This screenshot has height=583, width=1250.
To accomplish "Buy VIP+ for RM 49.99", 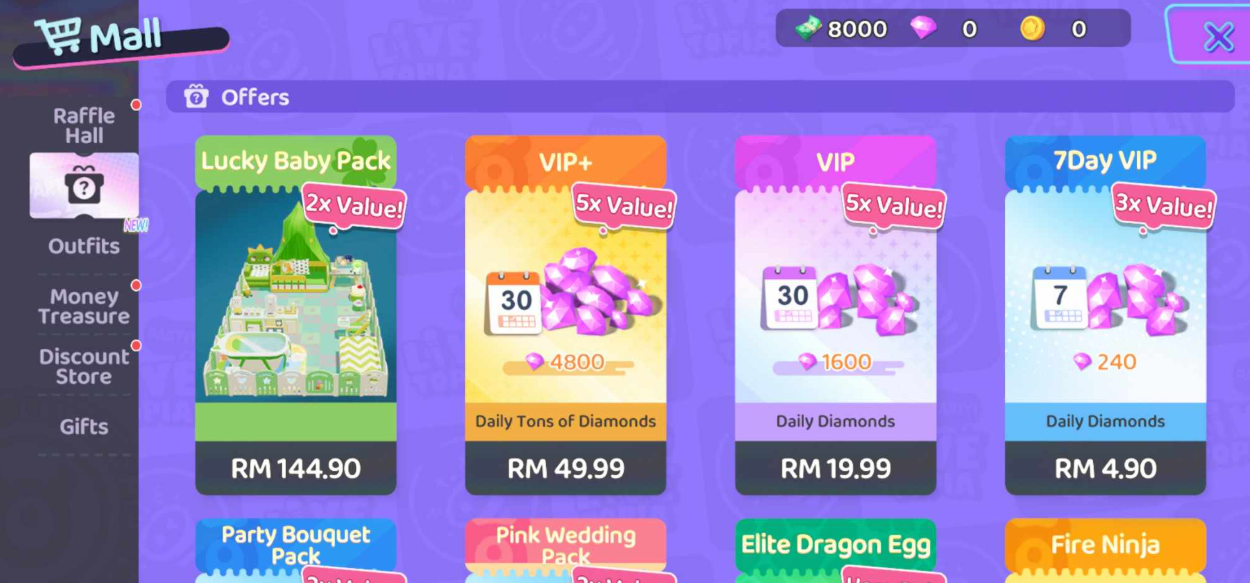I will [566, 468].
